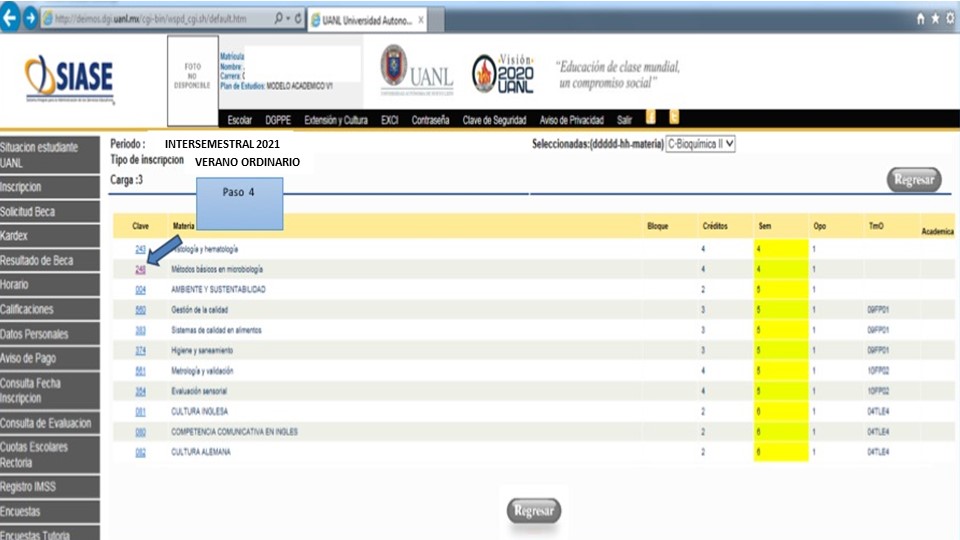This screenshot has width=960, height=540.
Task: Close the UANL browser tab
Action: pyautogui.click(x=421, y=20)
